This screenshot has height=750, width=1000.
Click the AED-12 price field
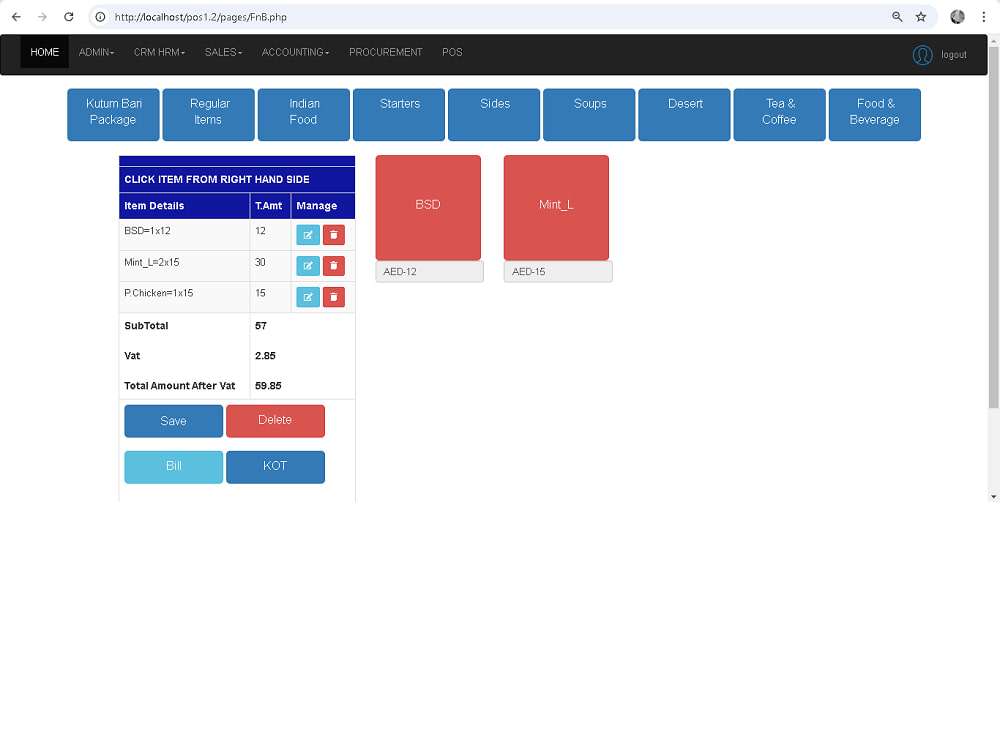point(429,271)
